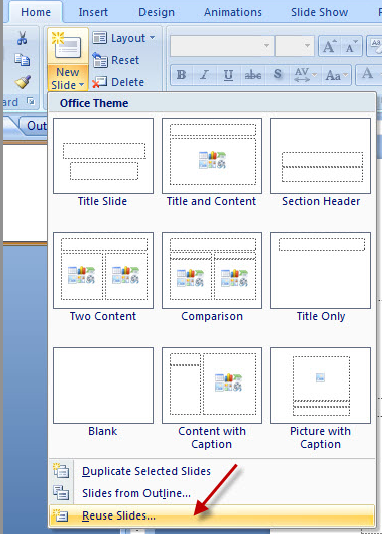Reset the slide with Reset
This screenshot has width=382, height=534.
point(116,60)
